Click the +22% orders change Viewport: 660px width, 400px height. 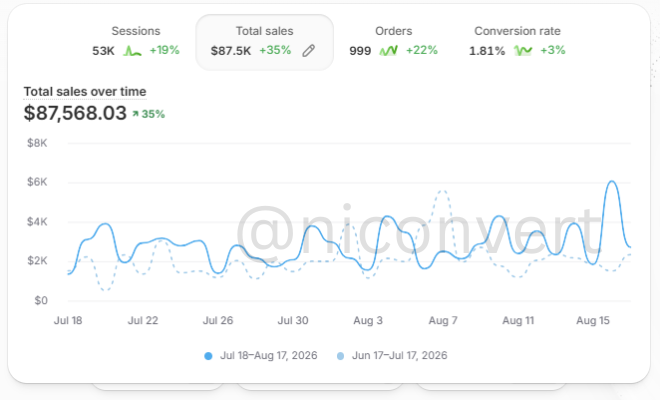(x=422, y=50)
